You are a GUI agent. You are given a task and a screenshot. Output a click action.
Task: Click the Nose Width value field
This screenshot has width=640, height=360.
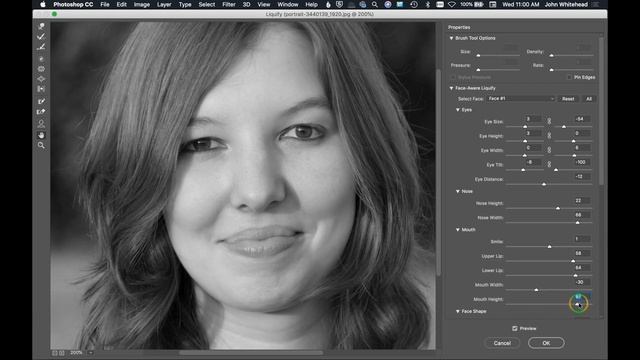tap(582, 215)
